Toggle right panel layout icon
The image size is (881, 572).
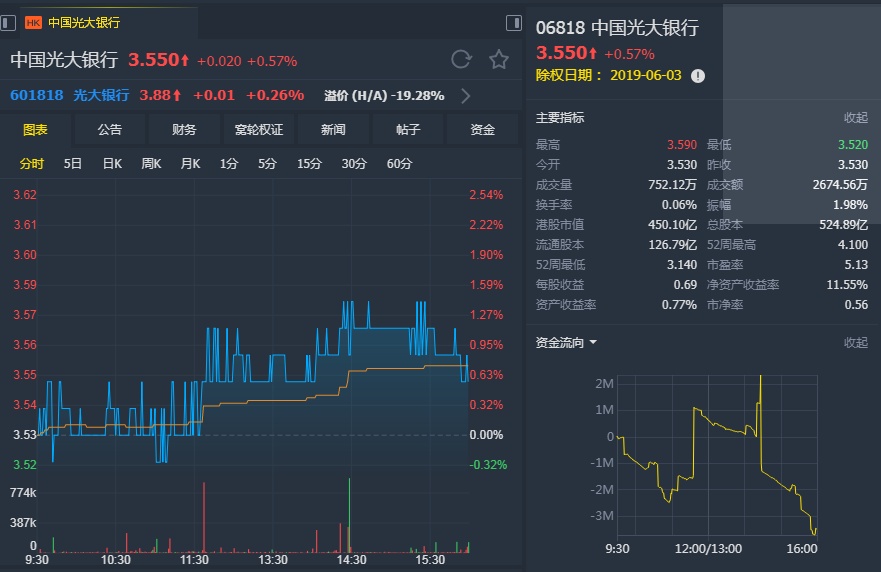pyautogui.click(x=514, y=23)
